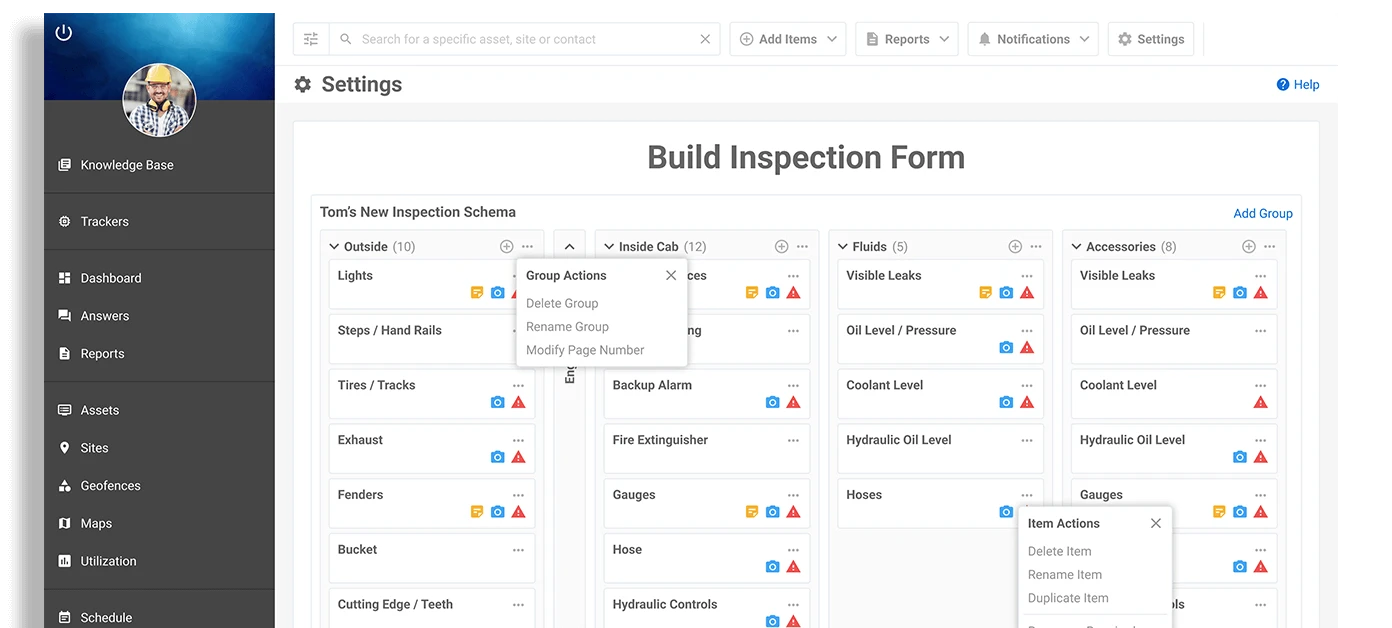Open the Reports dropdown in the top bar
Viewport: 1392px width, 628px height.
coord(906,38)
